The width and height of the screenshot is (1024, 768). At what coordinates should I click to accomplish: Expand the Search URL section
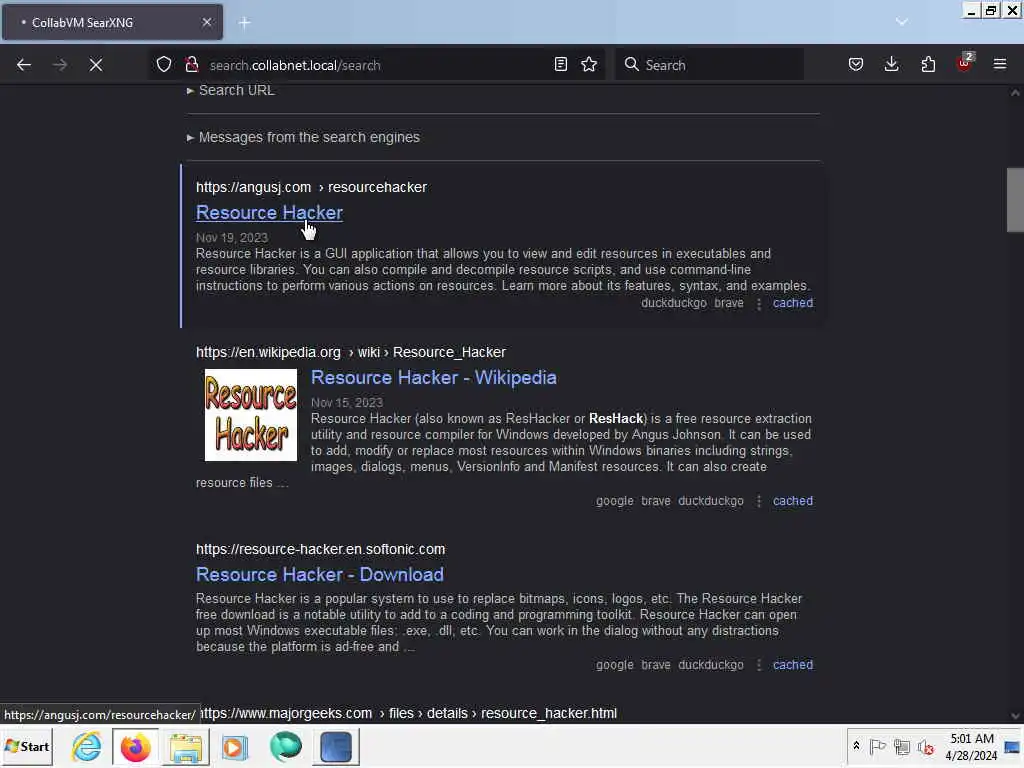tap(231, 90)
